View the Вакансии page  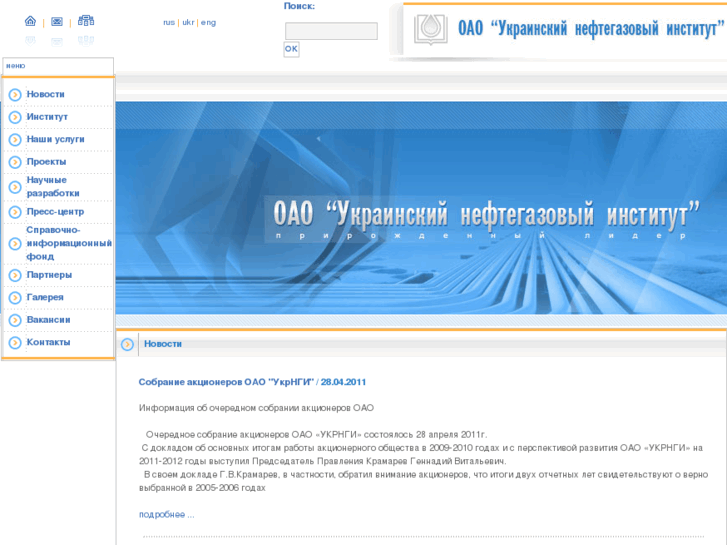pos(48,320)
